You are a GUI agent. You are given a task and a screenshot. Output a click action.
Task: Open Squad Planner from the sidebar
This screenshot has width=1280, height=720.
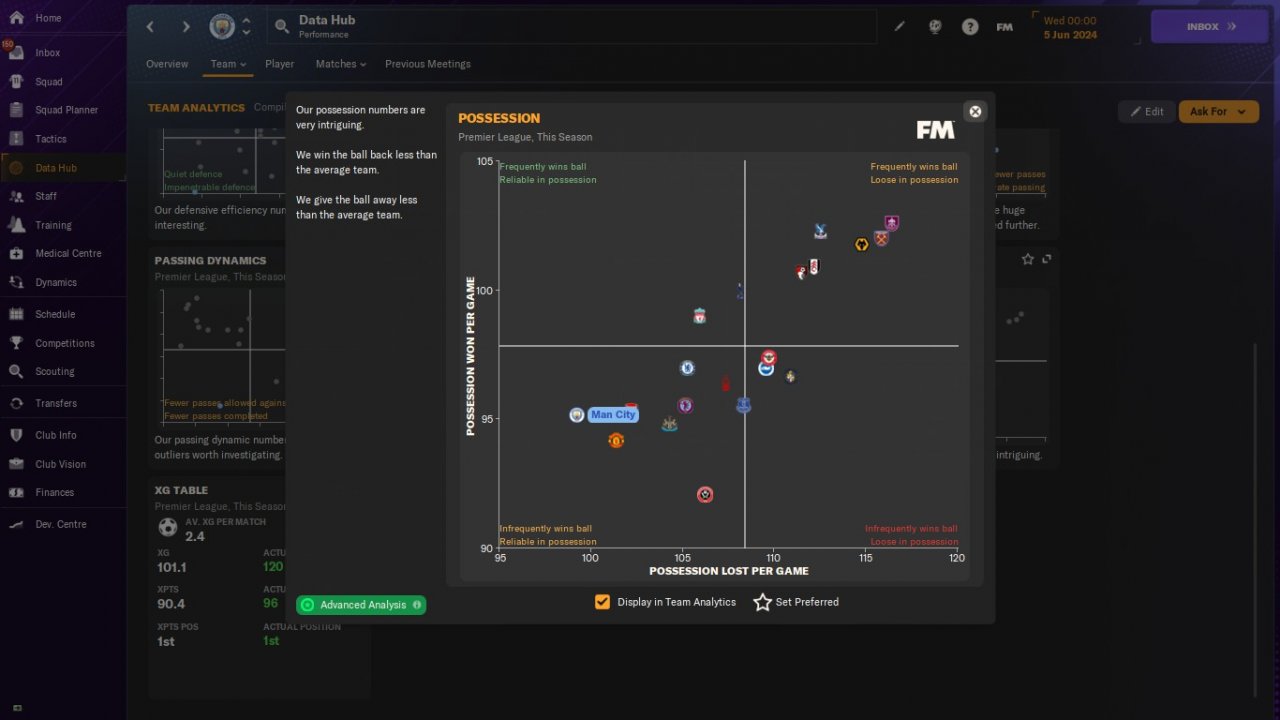[x=66, y=110]
